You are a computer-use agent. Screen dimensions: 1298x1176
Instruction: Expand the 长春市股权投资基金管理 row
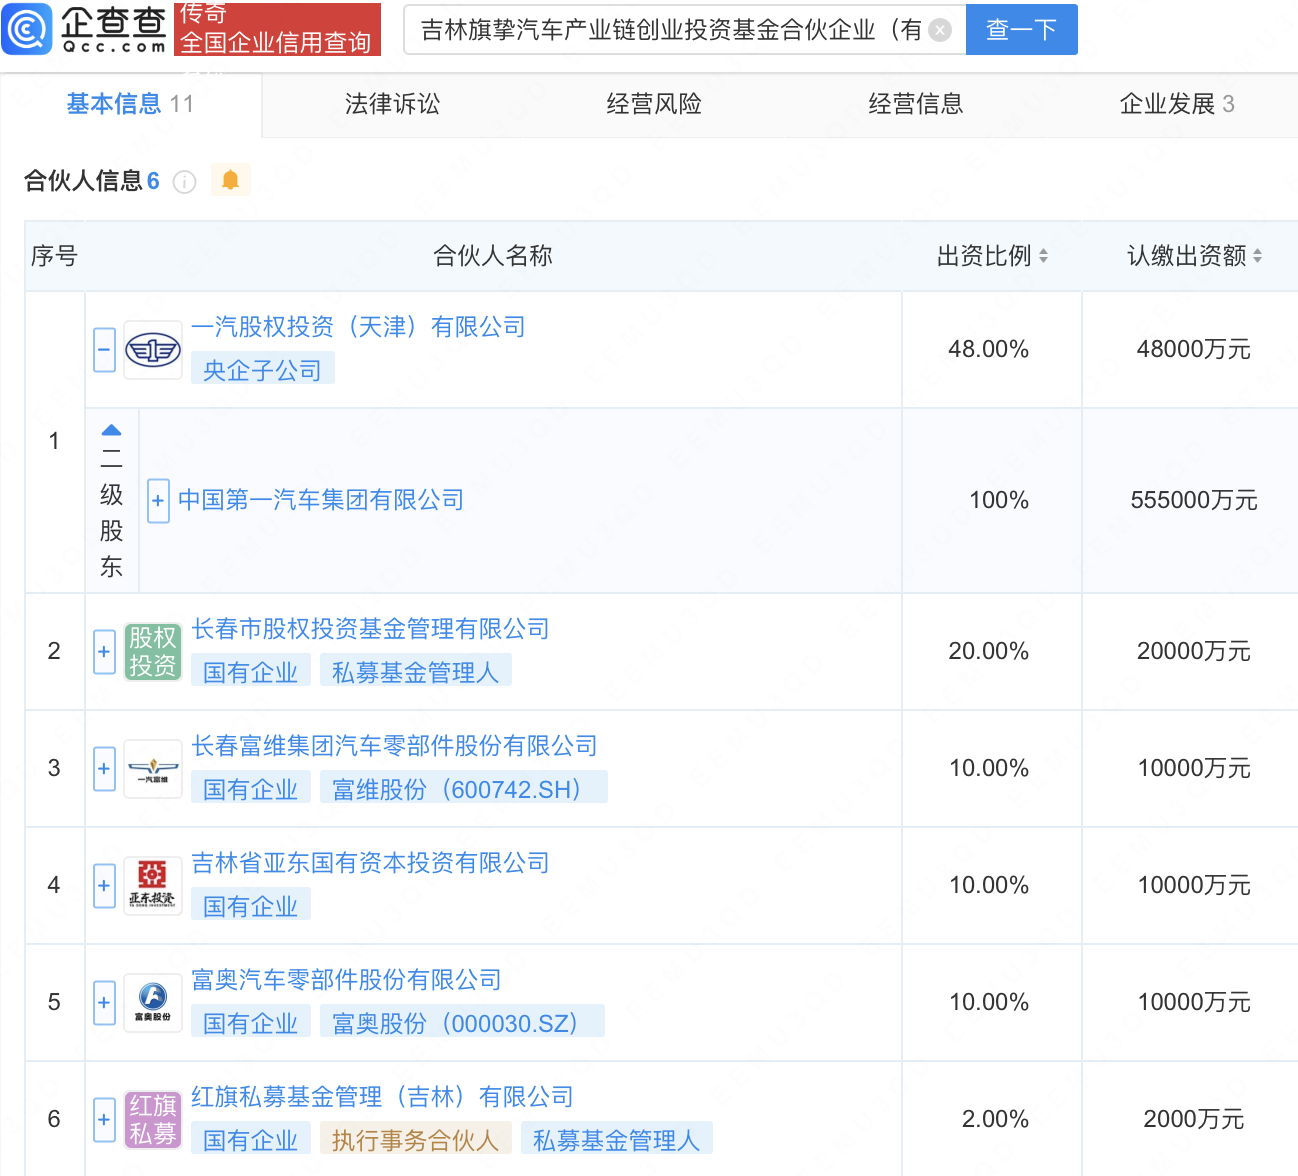pos(104,652)
